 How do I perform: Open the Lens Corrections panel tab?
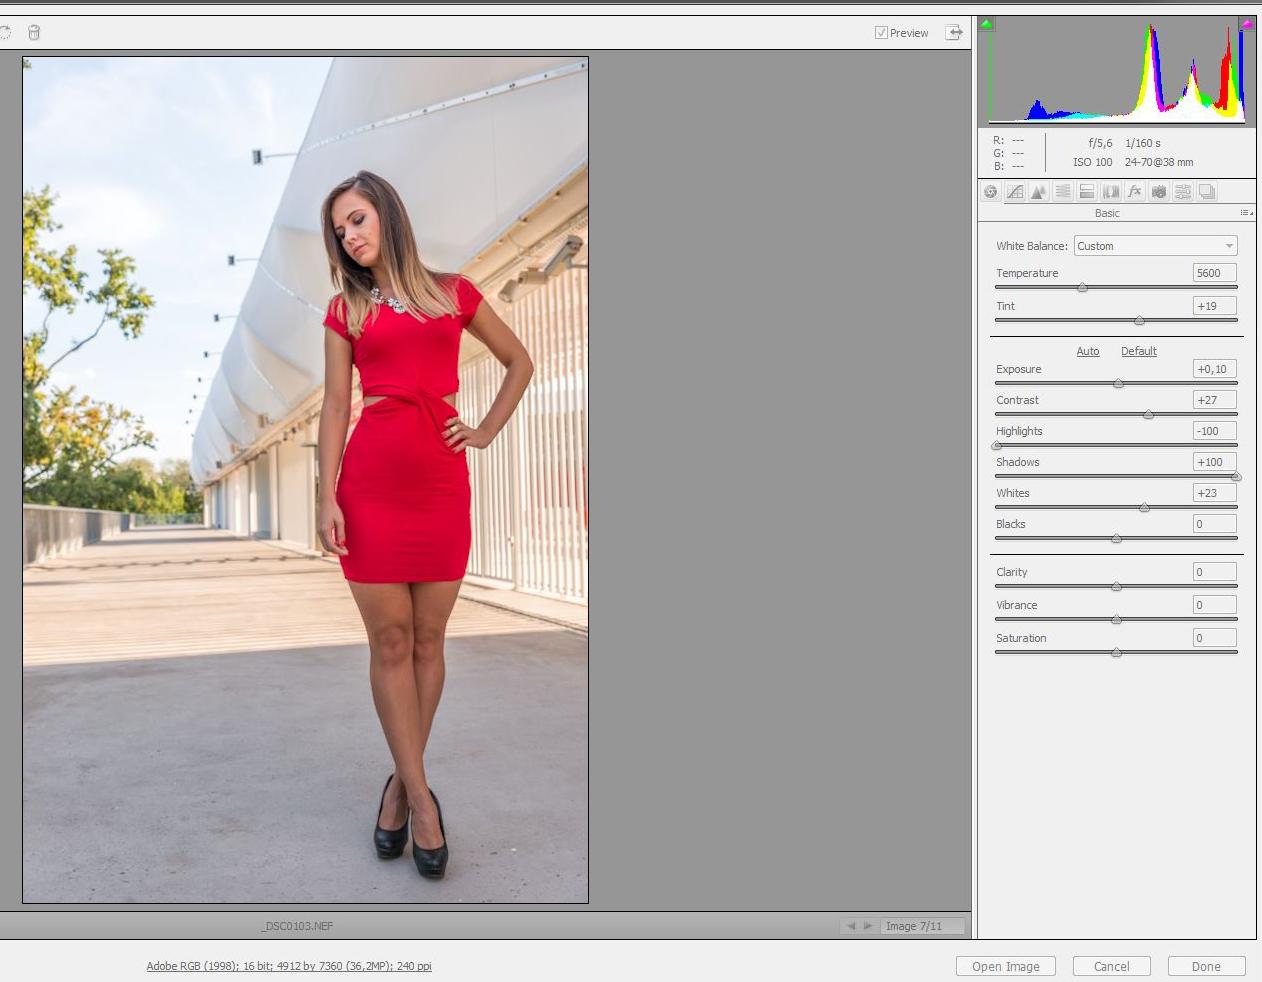(1110, 192)
